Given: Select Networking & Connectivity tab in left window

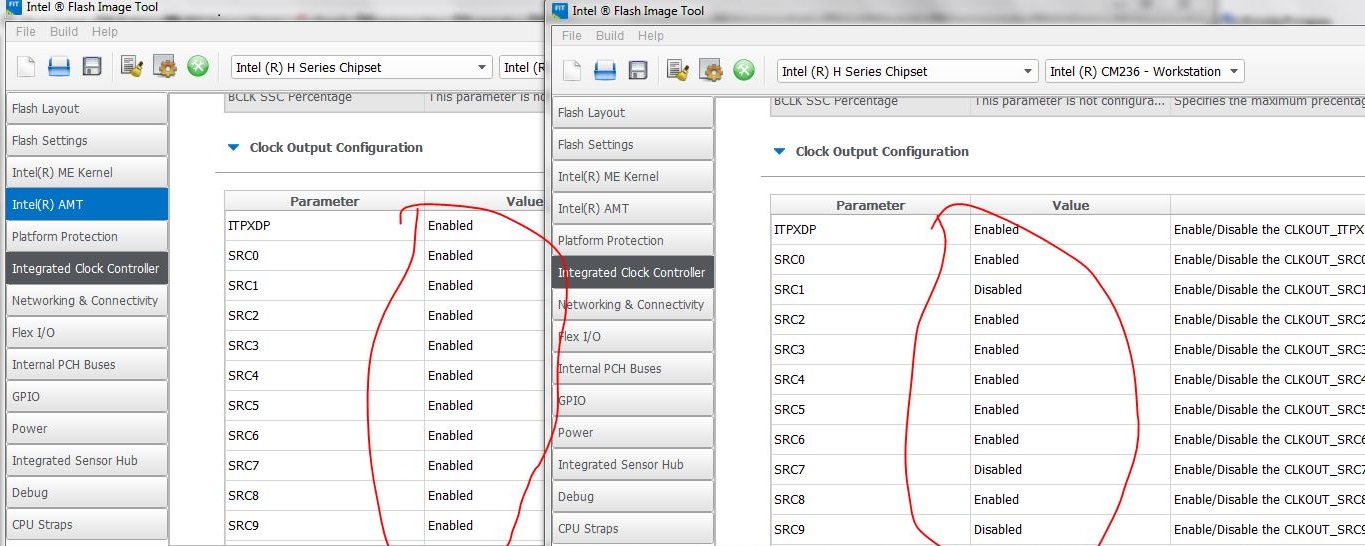Looking at the screenshot, I should pos(87,301).
